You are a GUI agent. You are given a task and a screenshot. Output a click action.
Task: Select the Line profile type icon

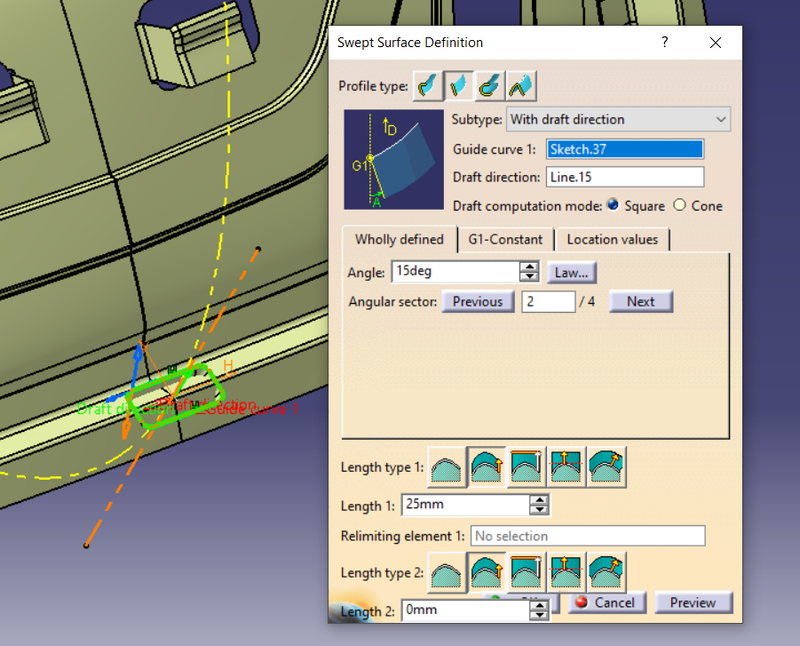(458, 86)
